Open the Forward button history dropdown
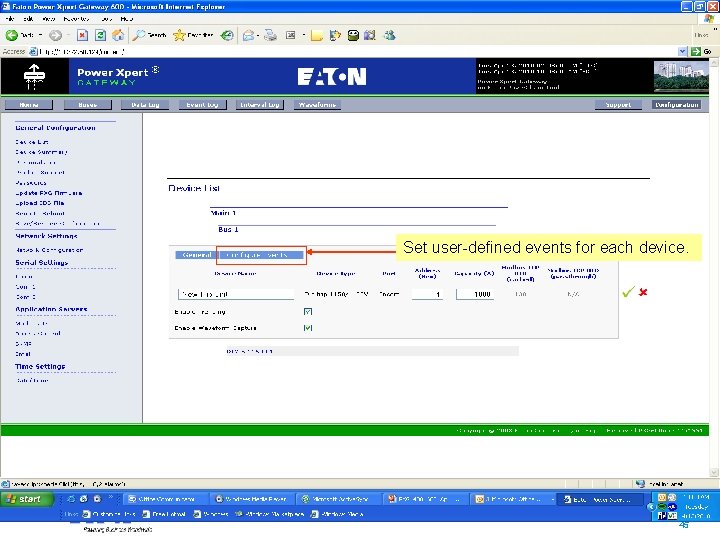 click(68, 35)
